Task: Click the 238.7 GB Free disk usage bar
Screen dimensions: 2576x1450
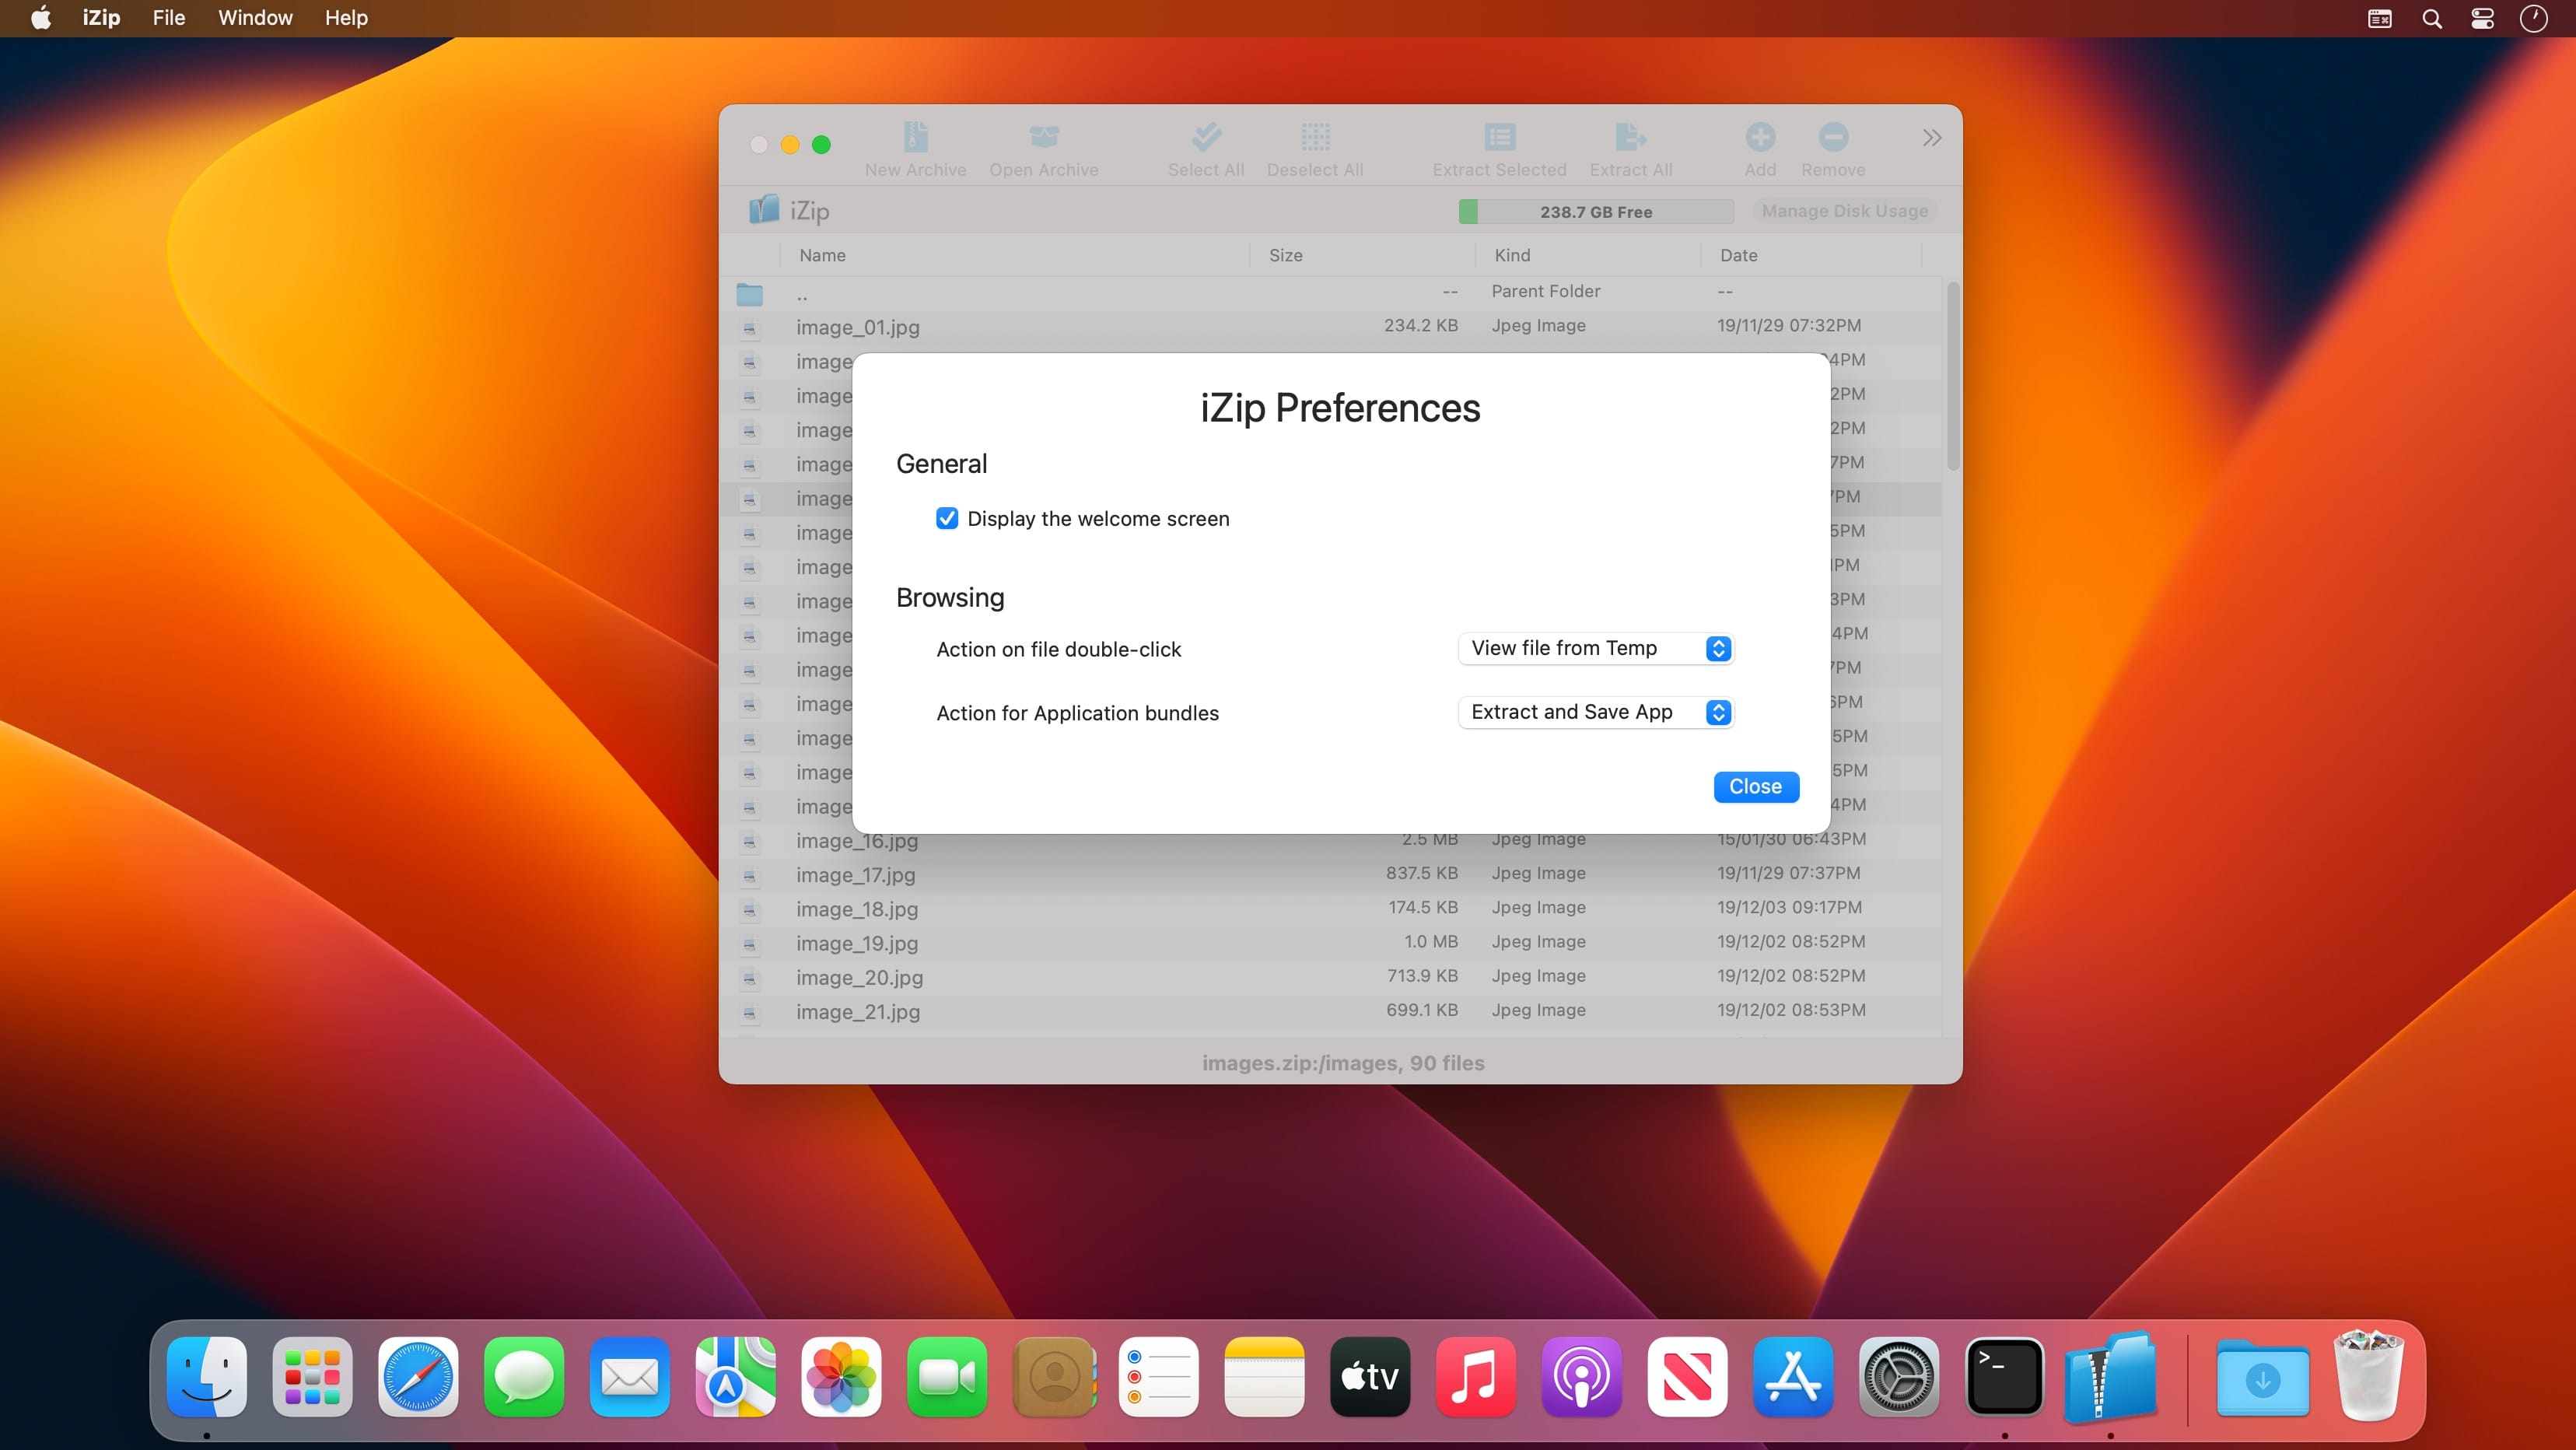Action: pyautogui.click(x=1595, y=211)
